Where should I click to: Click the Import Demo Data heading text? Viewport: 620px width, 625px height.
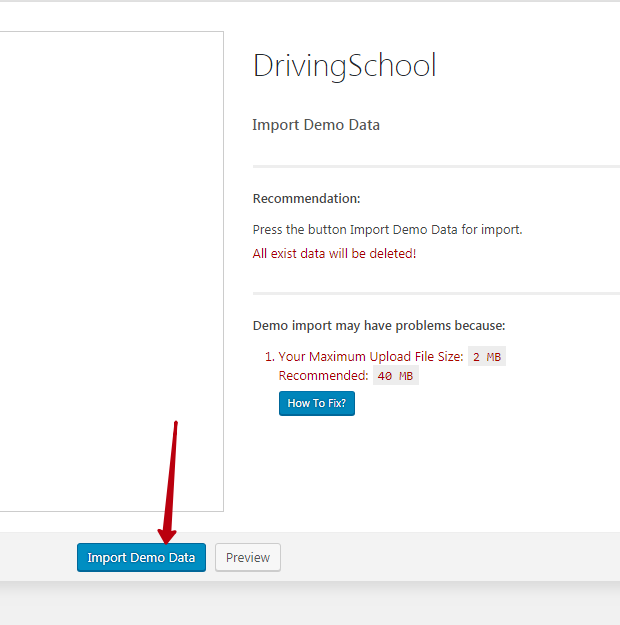tap(316, 125)
